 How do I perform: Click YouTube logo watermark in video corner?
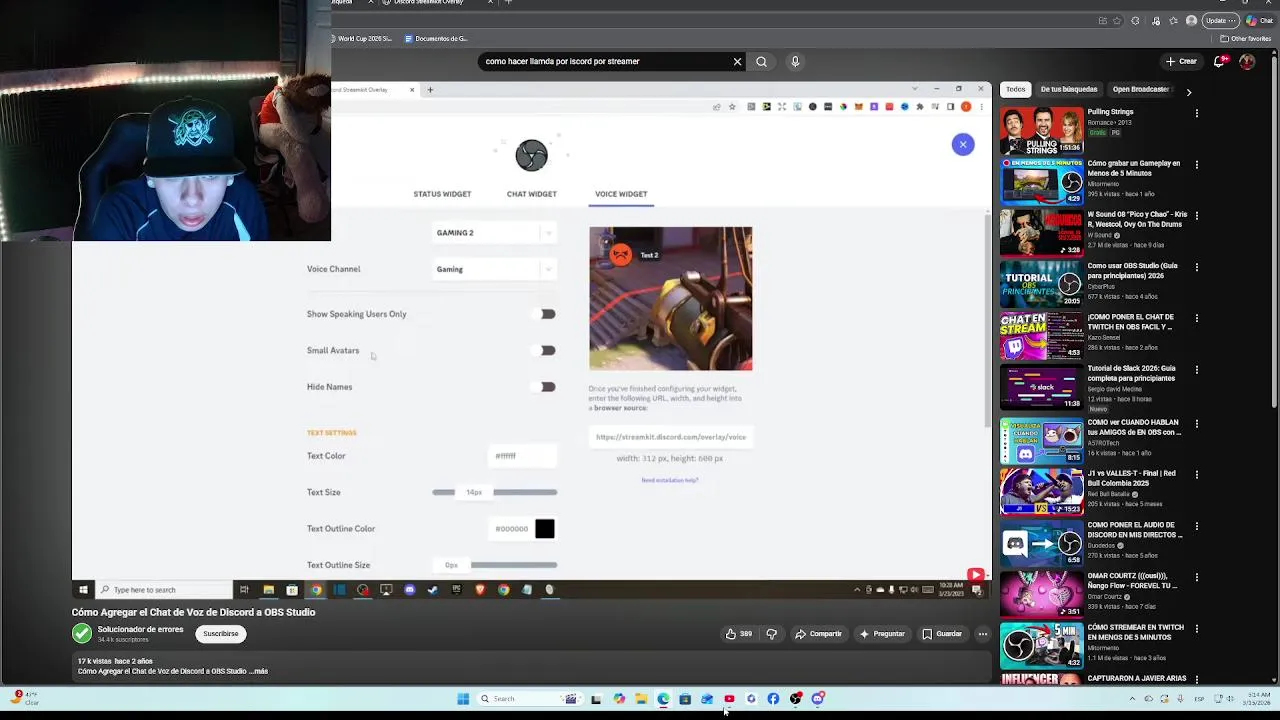976,574
